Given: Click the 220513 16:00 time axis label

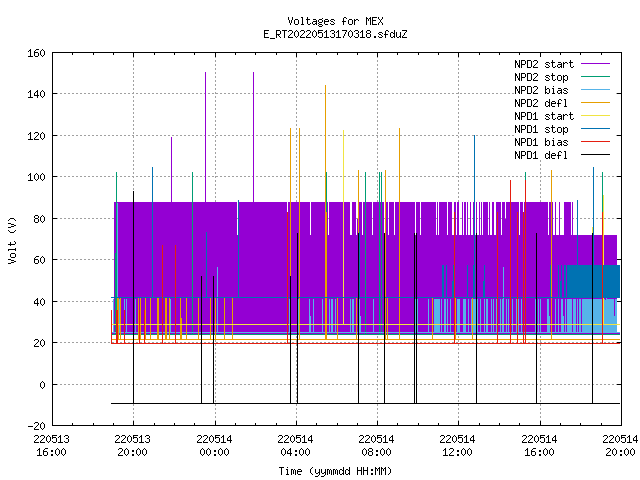Looking at the screenshot, I should coord(51,446).
